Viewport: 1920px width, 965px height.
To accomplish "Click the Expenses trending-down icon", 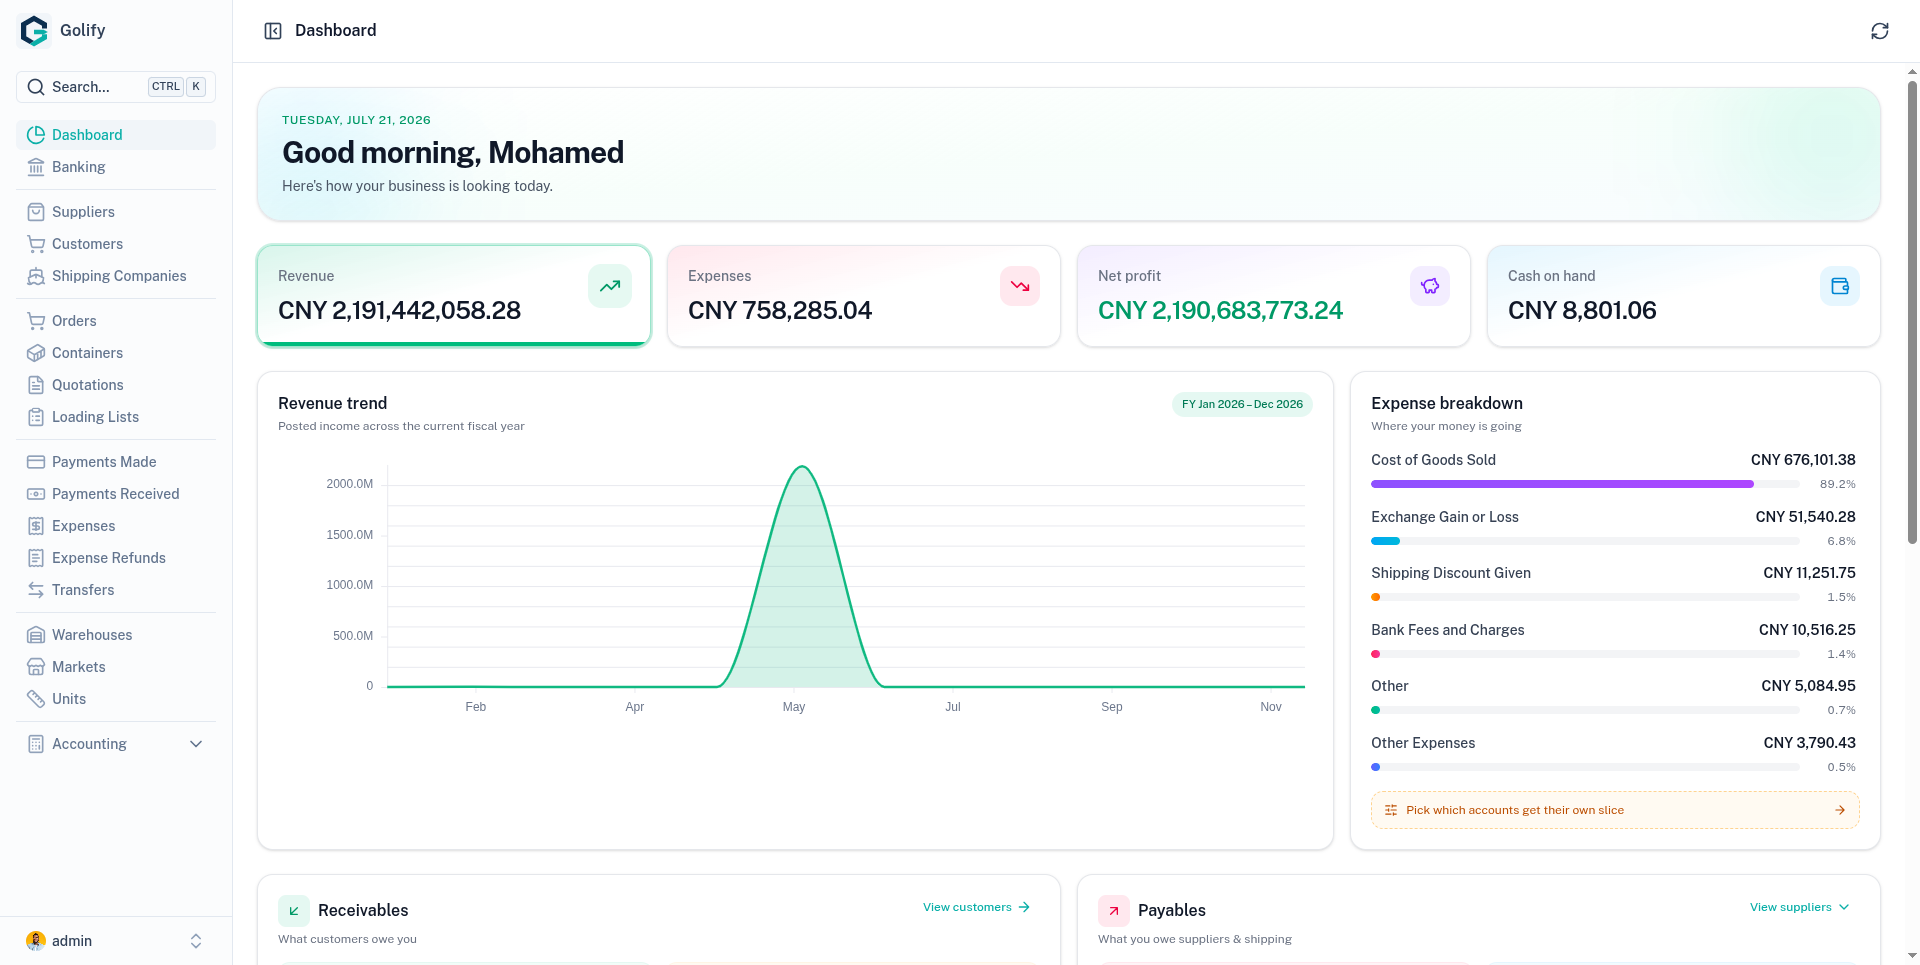I will click(1020, 286).
